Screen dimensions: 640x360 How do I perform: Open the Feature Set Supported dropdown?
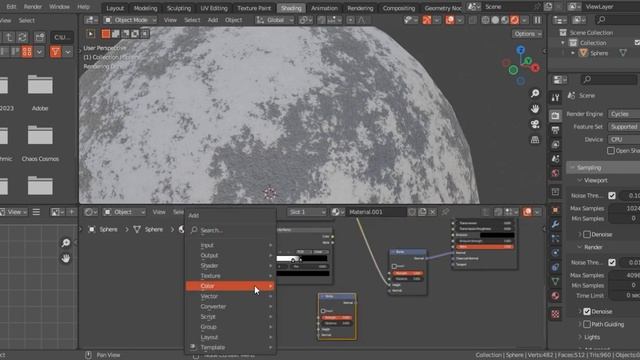tap(624, 127)
